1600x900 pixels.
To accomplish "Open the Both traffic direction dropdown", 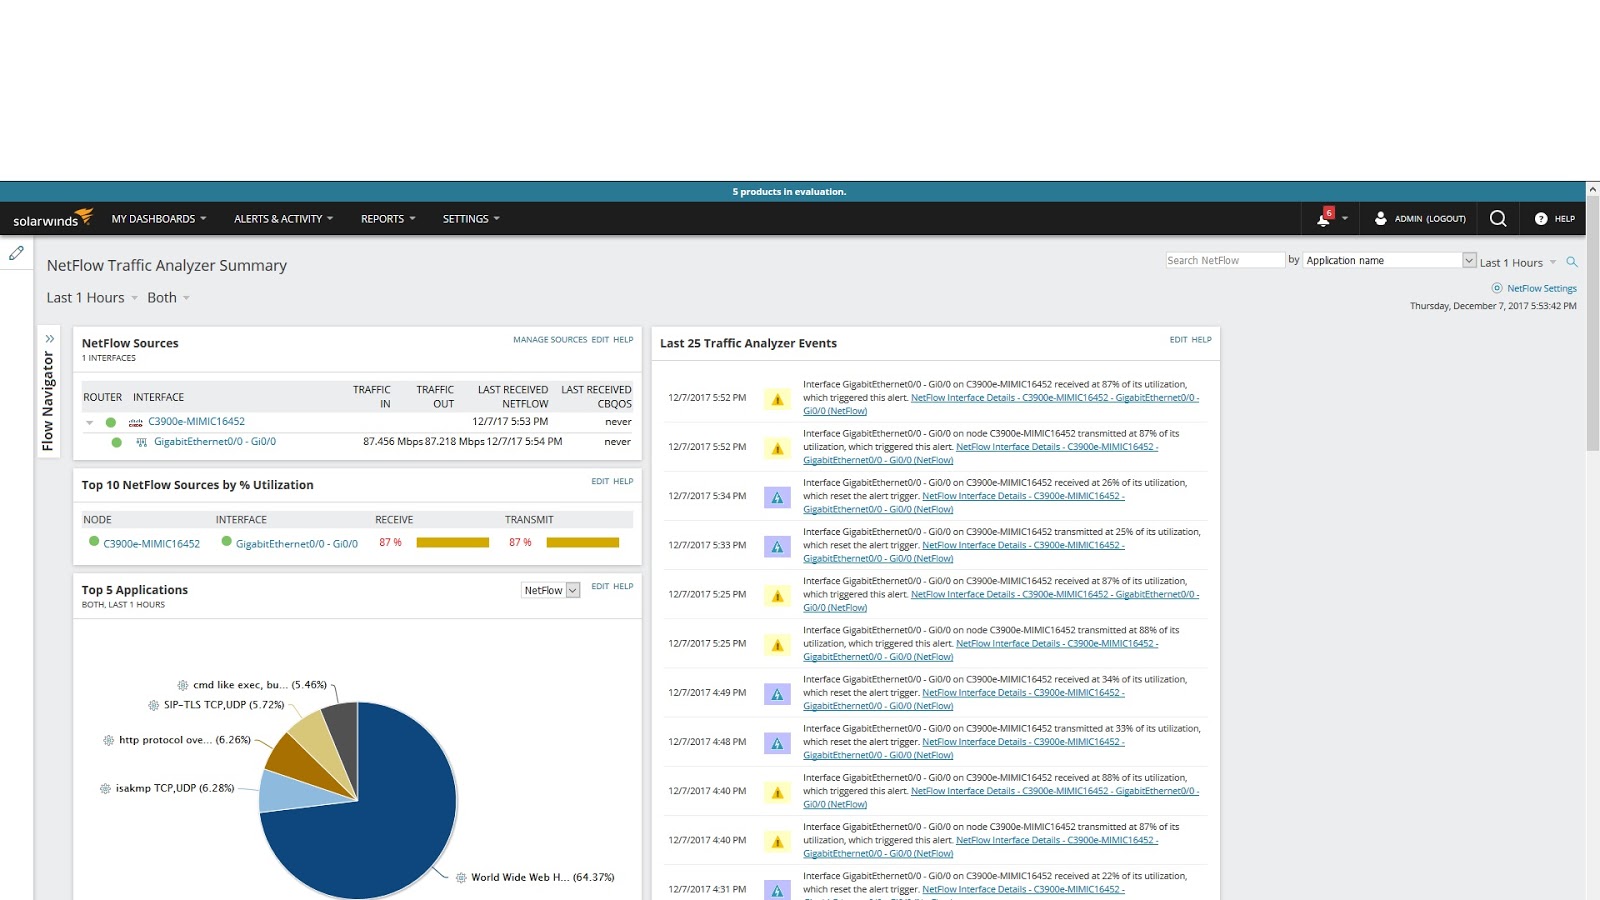I will tap(167, 297).
